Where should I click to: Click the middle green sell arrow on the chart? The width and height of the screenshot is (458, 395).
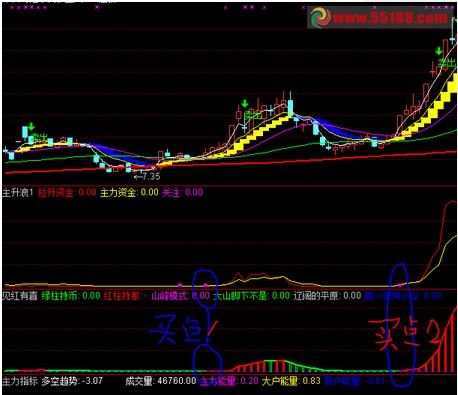(x=245, y=103)
